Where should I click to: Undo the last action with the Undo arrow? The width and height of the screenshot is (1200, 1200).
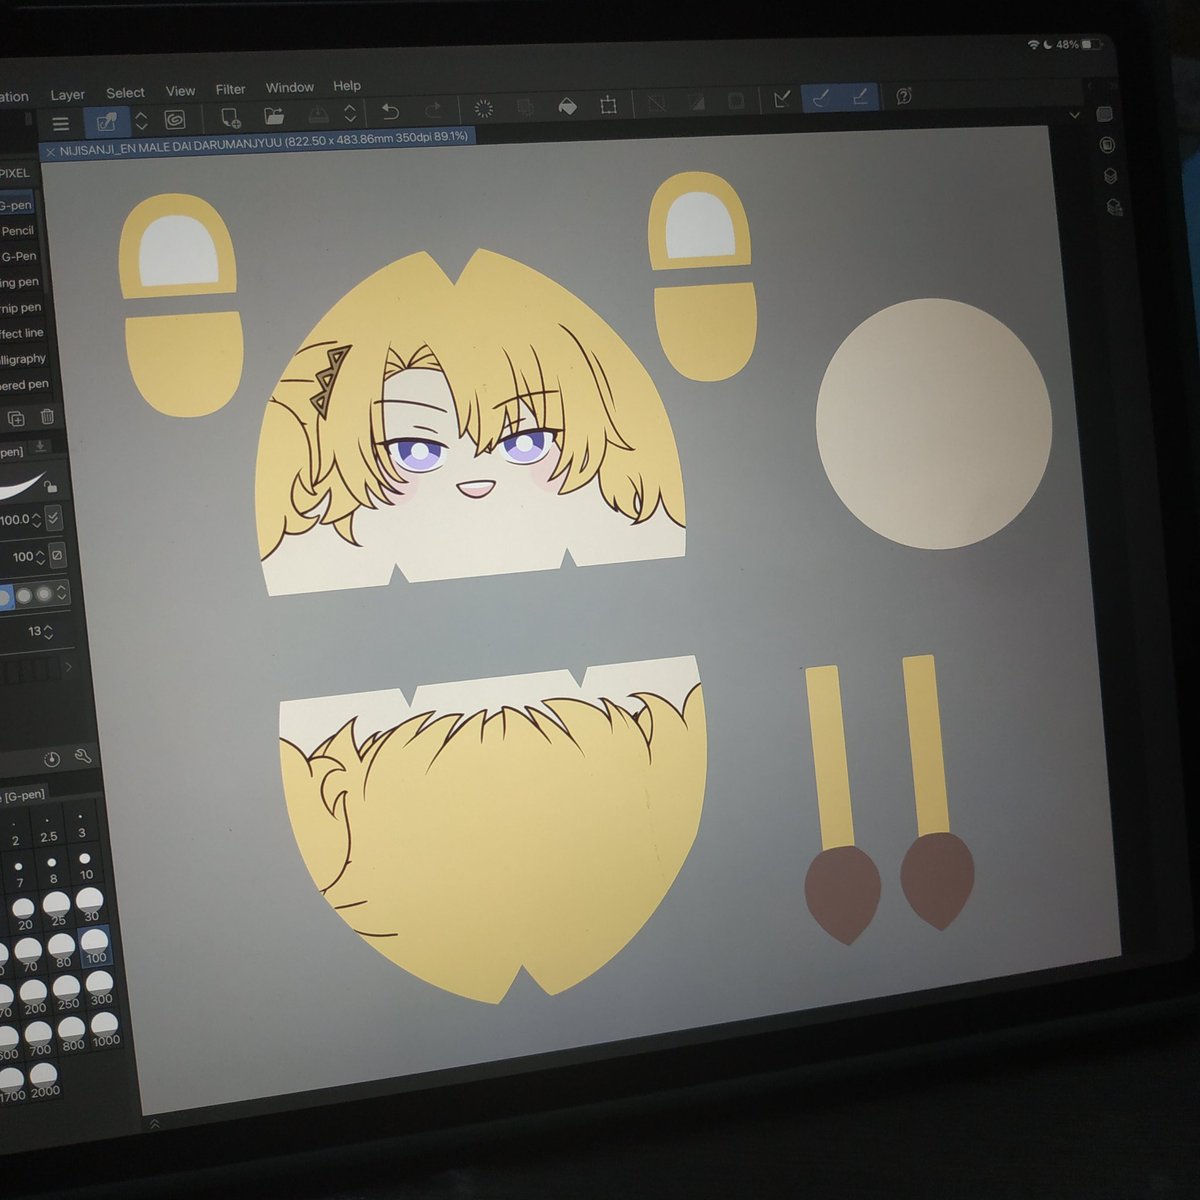coord(390,111)
